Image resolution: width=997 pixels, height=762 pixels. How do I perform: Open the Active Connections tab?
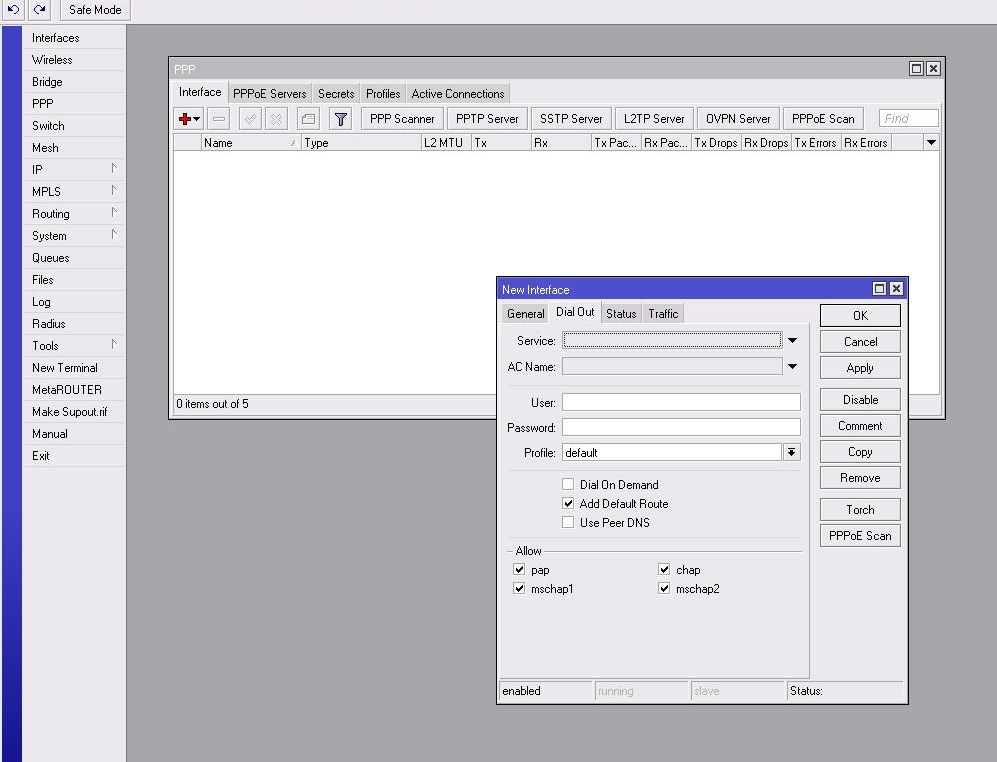(458, 94)
